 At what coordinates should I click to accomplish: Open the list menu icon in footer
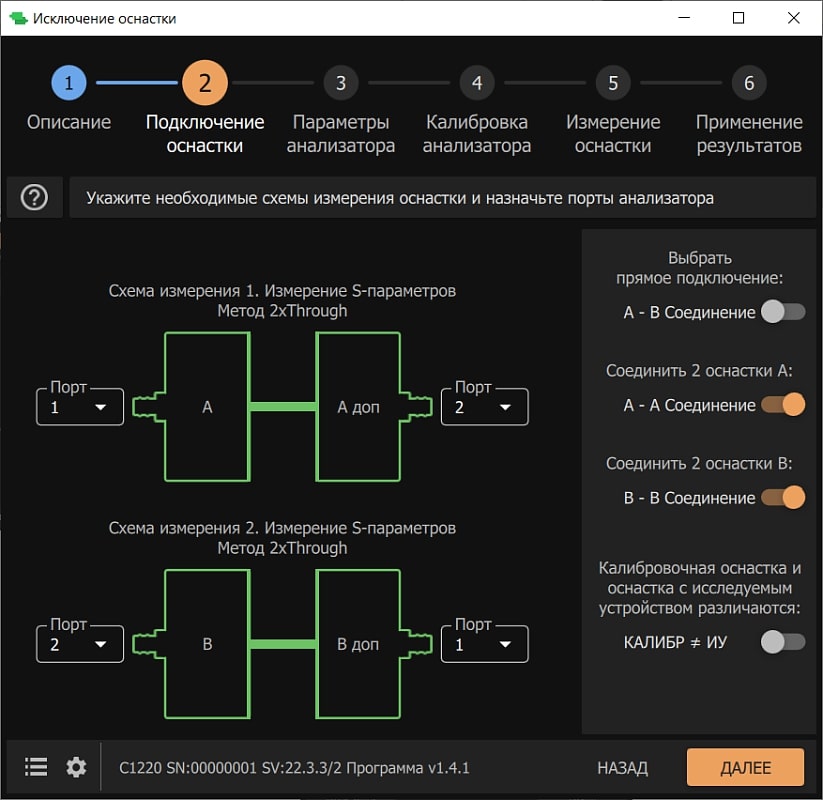click(x=36, y=767)
